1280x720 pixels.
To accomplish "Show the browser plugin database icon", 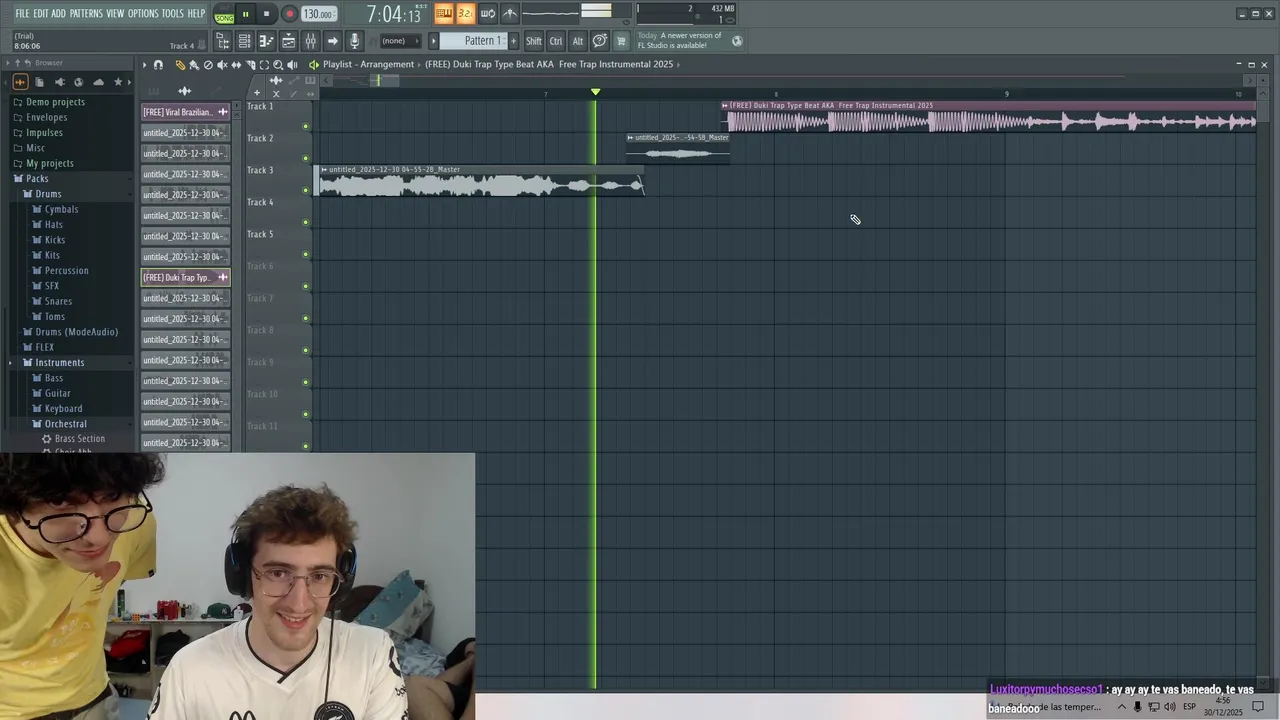I will tap(59, 82).
